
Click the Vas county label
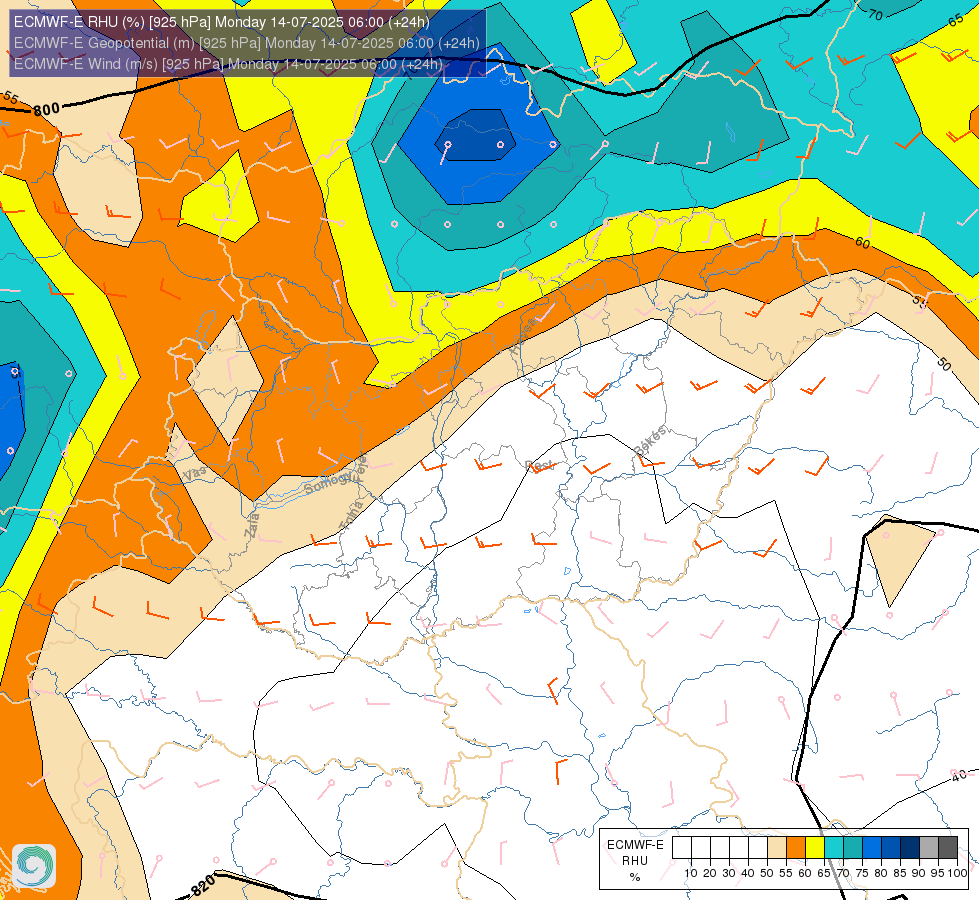point(194,475)
